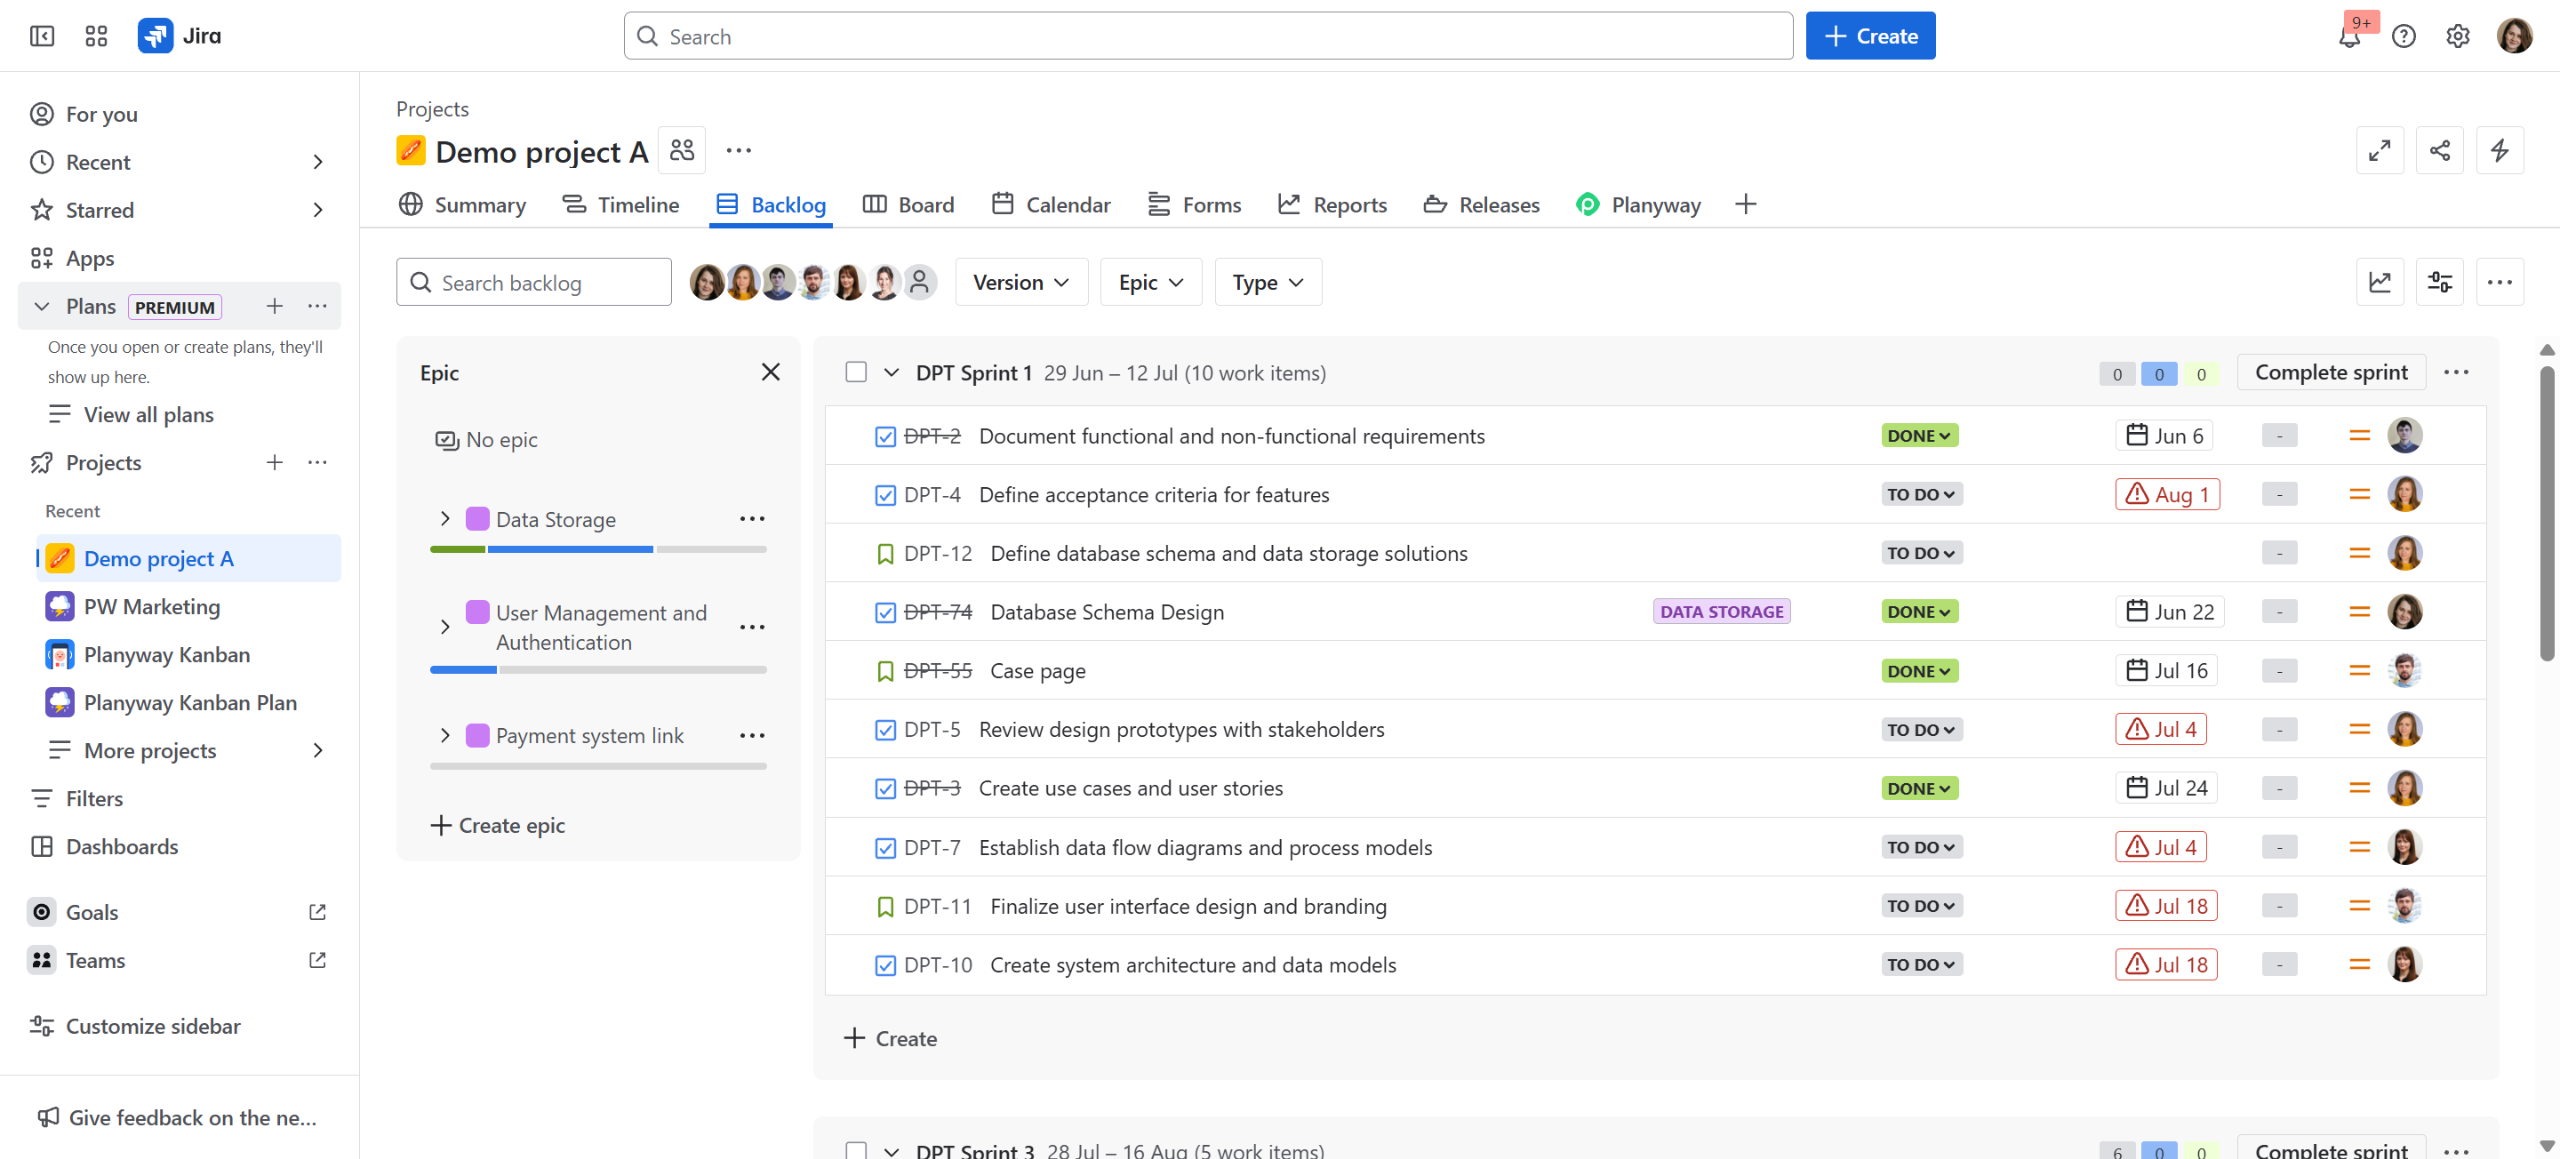Viewport: 2560px width, 1159px height.
Task: Expand the Data Storage epic
Action: tap(445, 519)
